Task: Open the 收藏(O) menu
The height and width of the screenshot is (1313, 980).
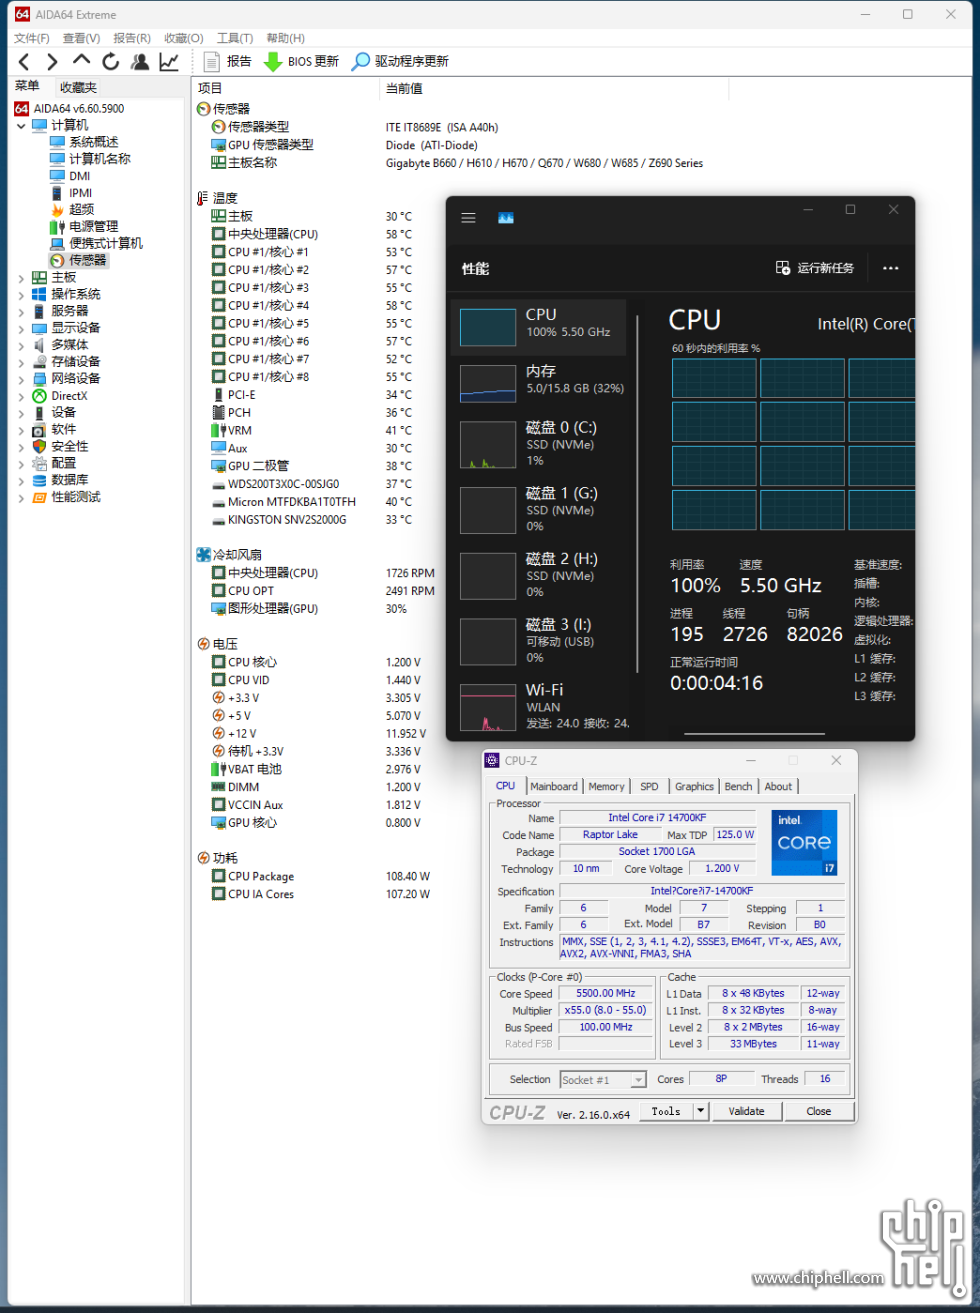Action: pos(184,38)
